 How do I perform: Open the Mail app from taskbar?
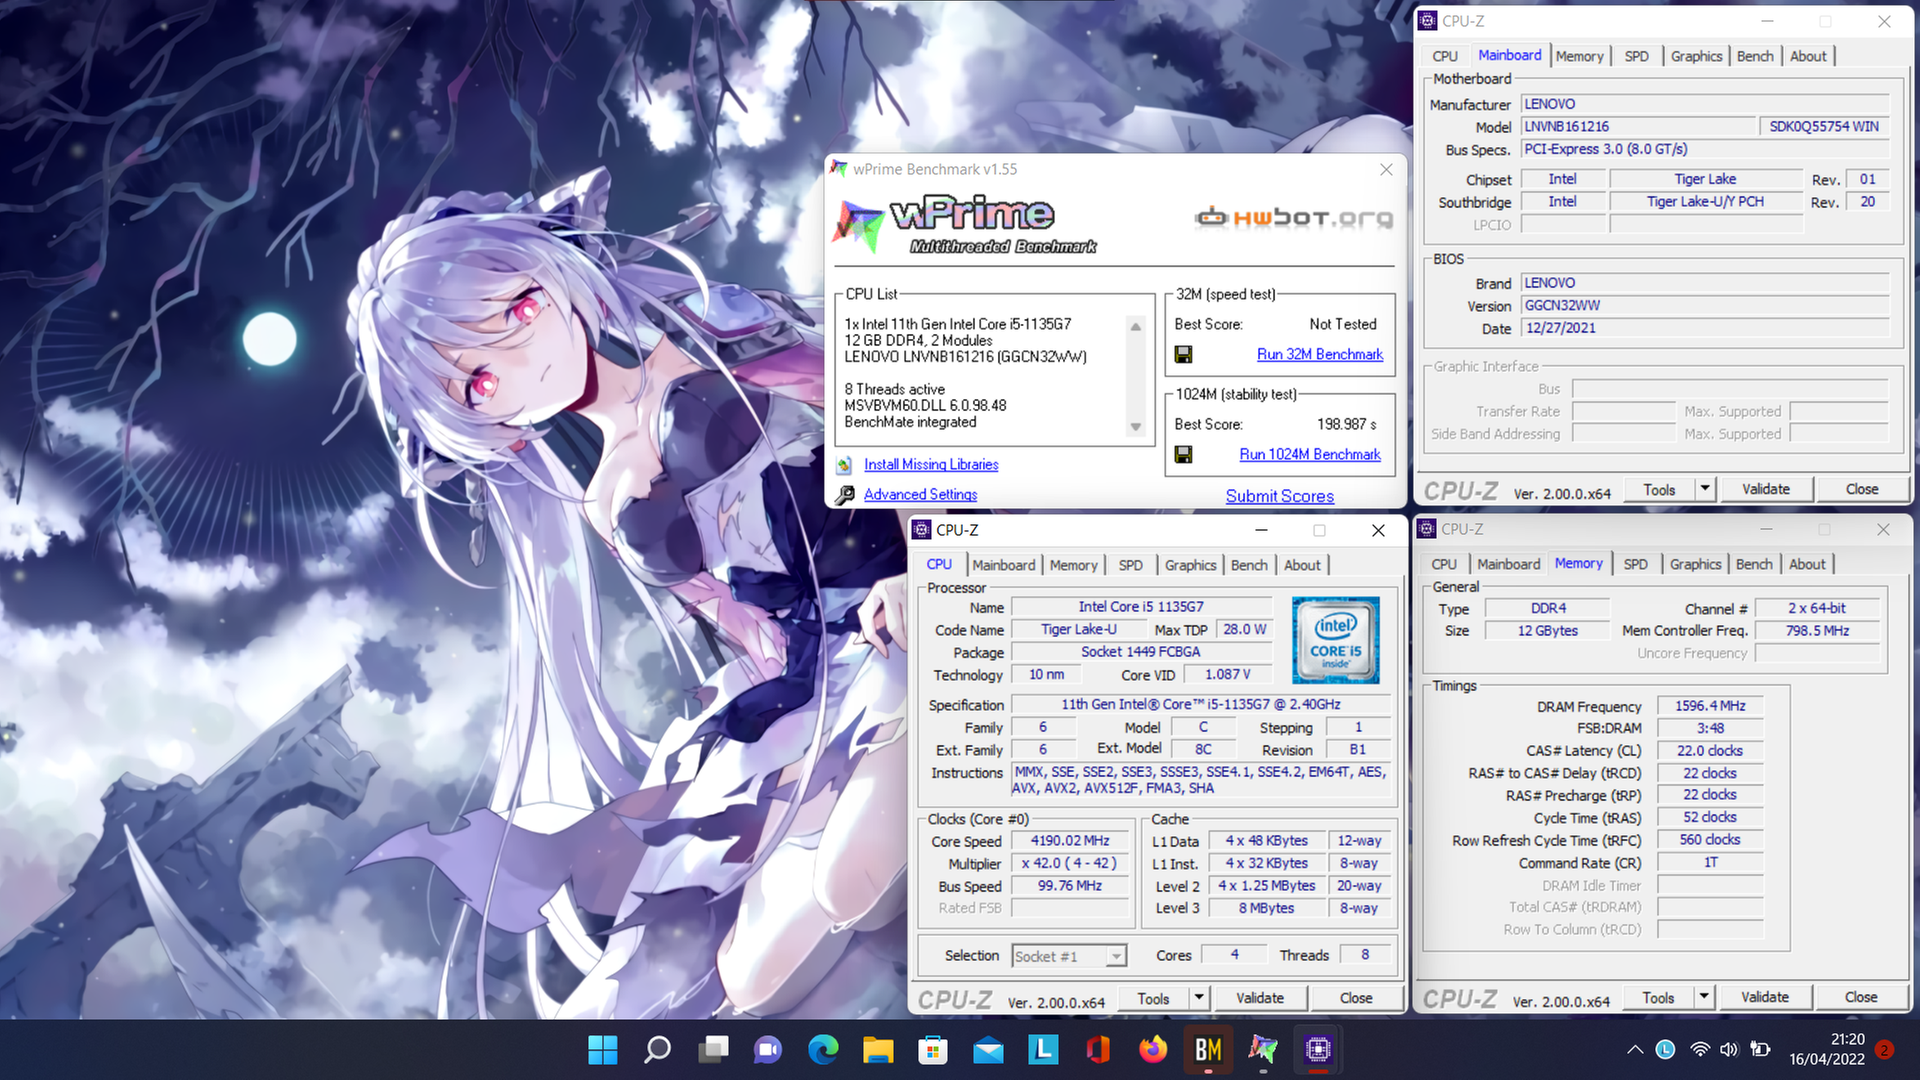tap(988, 1049)
